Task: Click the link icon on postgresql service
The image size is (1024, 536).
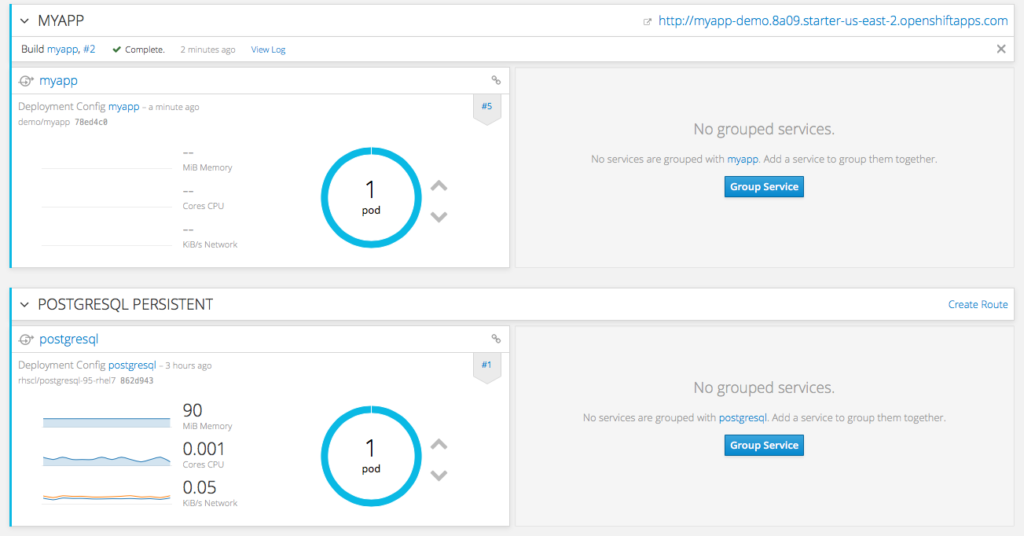Action: (496, 338)
